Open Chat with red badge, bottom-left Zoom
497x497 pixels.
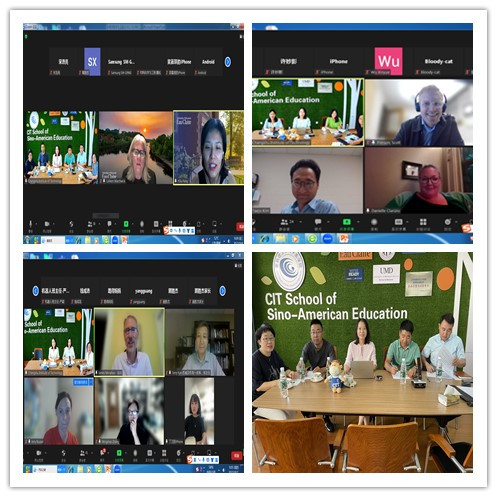point(103,453)
